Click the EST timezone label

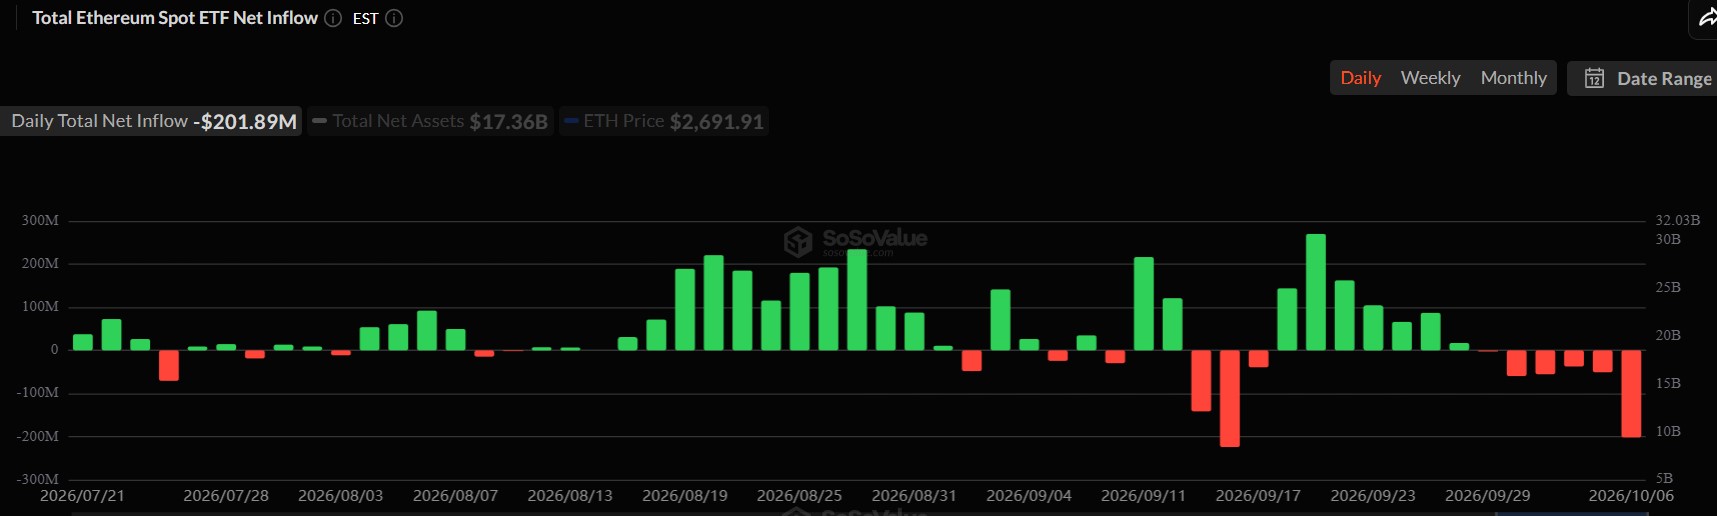click(x=365, y=18)
